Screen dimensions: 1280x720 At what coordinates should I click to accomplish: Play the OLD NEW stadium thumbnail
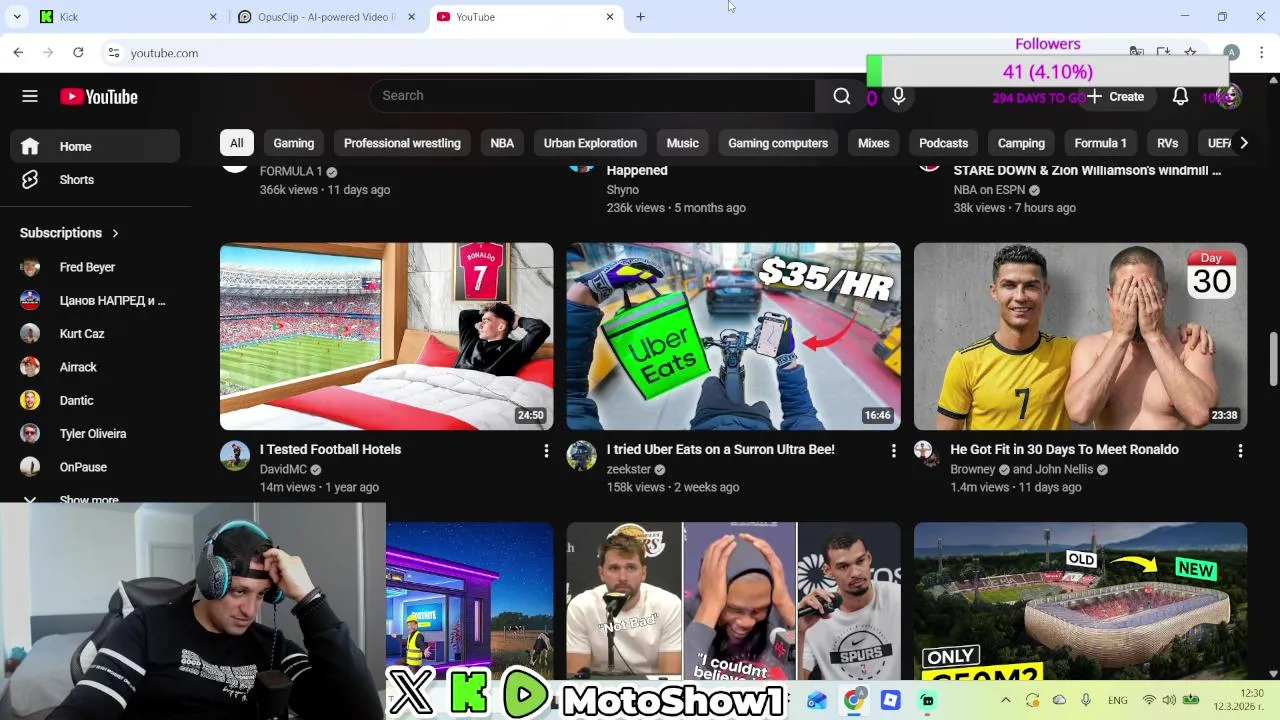pos(1080,601)
